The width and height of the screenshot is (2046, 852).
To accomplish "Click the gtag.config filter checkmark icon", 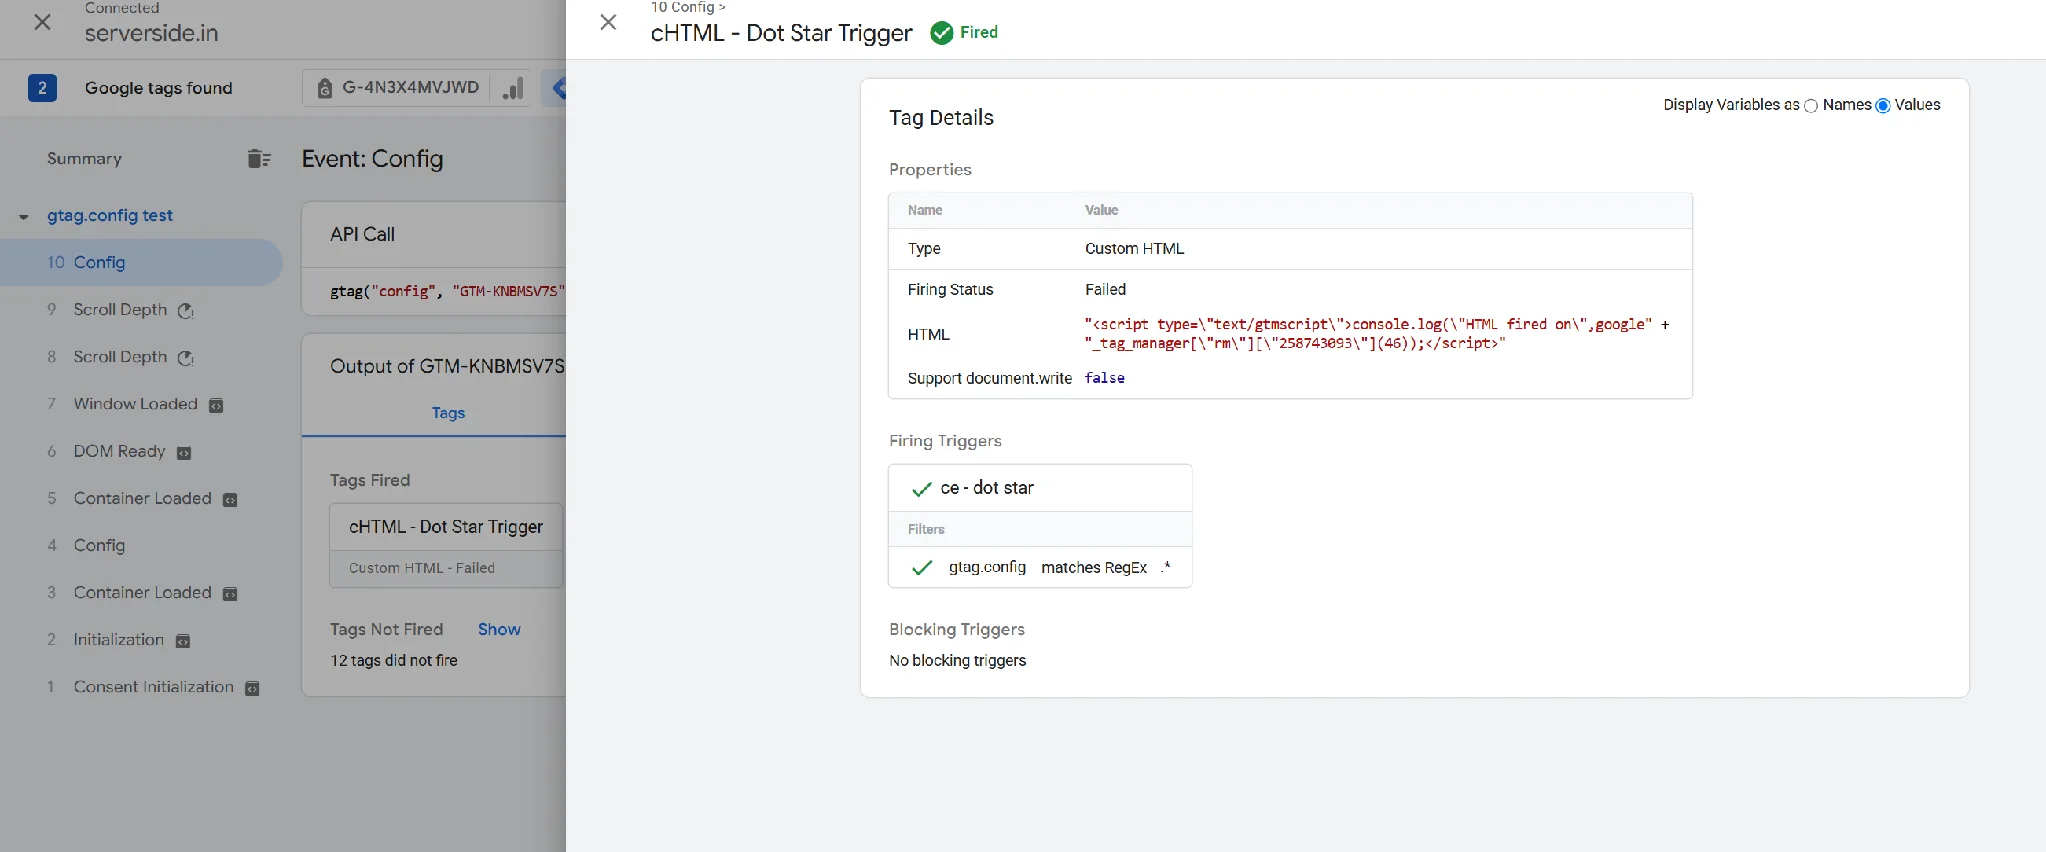I will [x=922, y=568].
